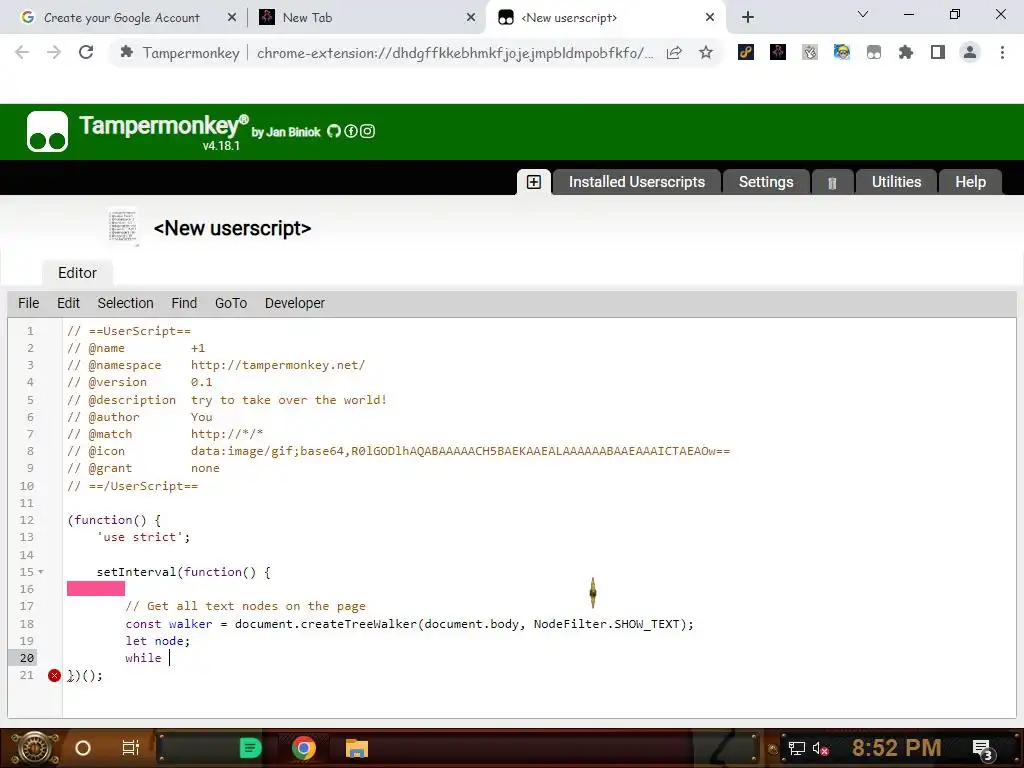
Task: Click the Tampermonkey logo icon in header
Action: 47,131
